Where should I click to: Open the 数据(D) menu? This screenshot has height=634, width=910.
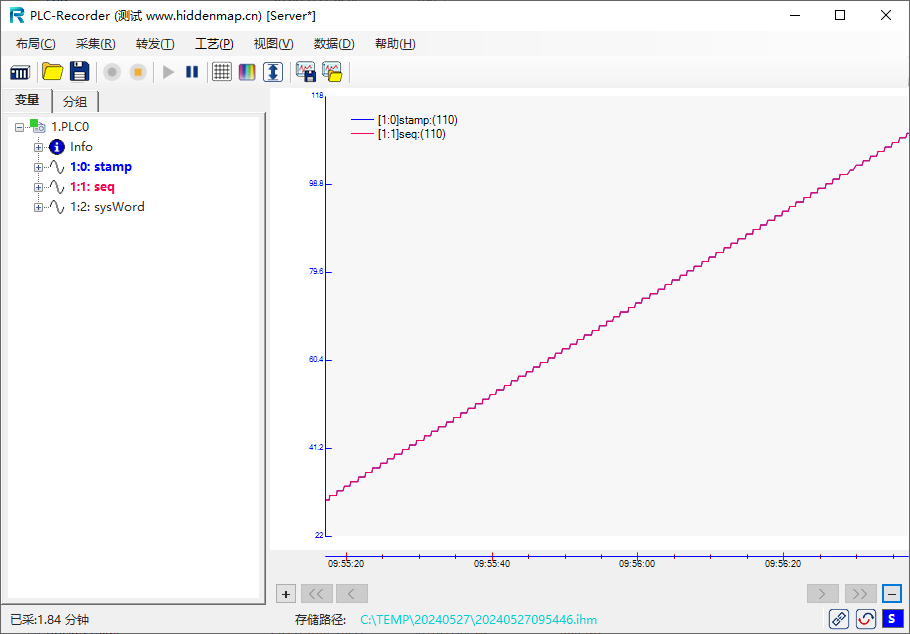(334, 44)
